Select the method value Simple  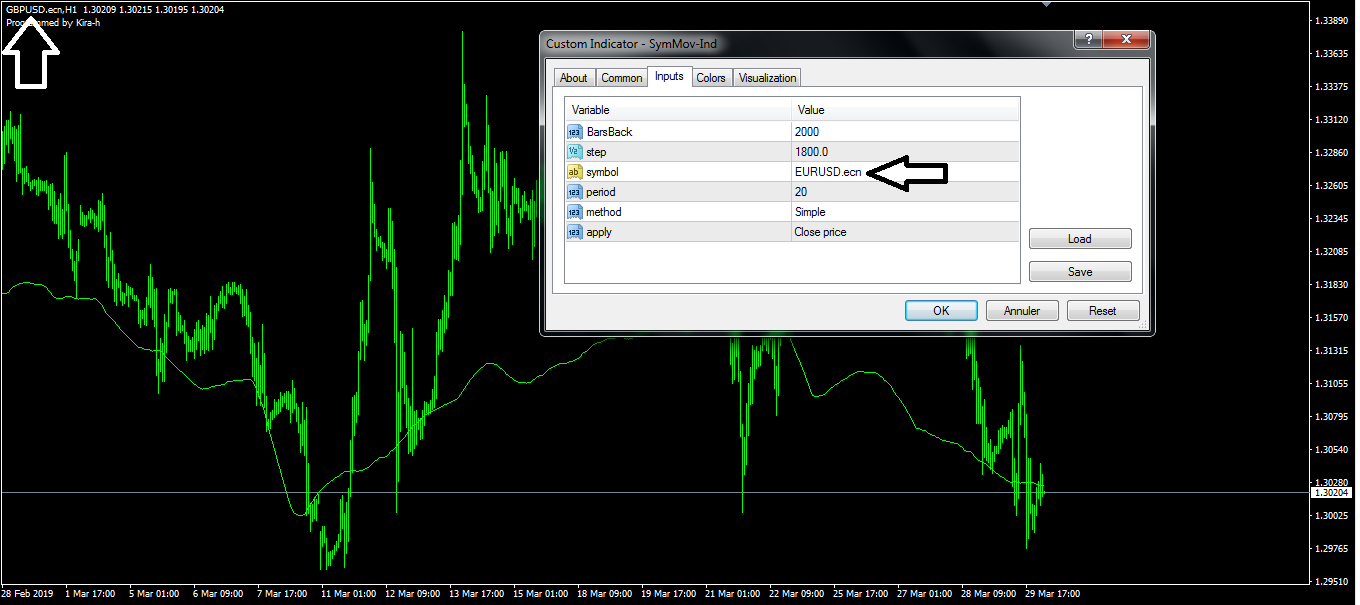click(810, 212)
